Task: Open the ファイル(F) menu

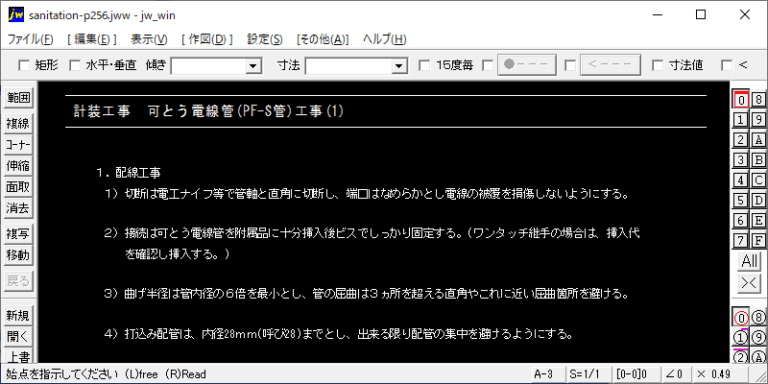Action: pos(30,40)
